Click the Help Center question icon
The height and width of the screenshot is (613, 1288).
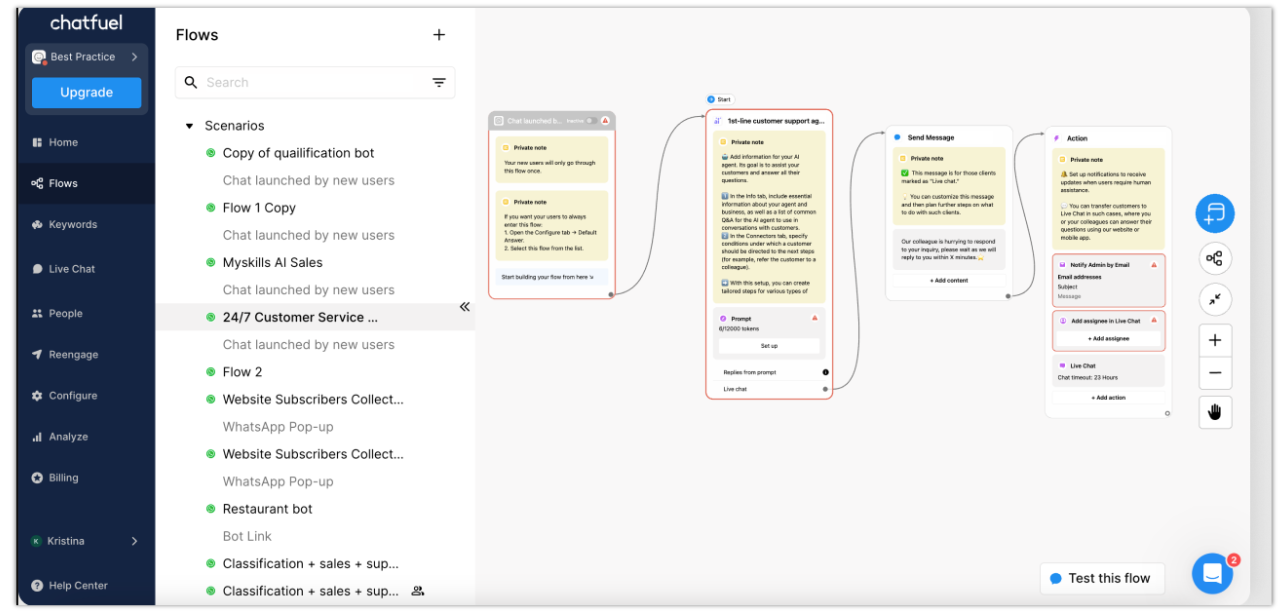[x=37, y=586]
